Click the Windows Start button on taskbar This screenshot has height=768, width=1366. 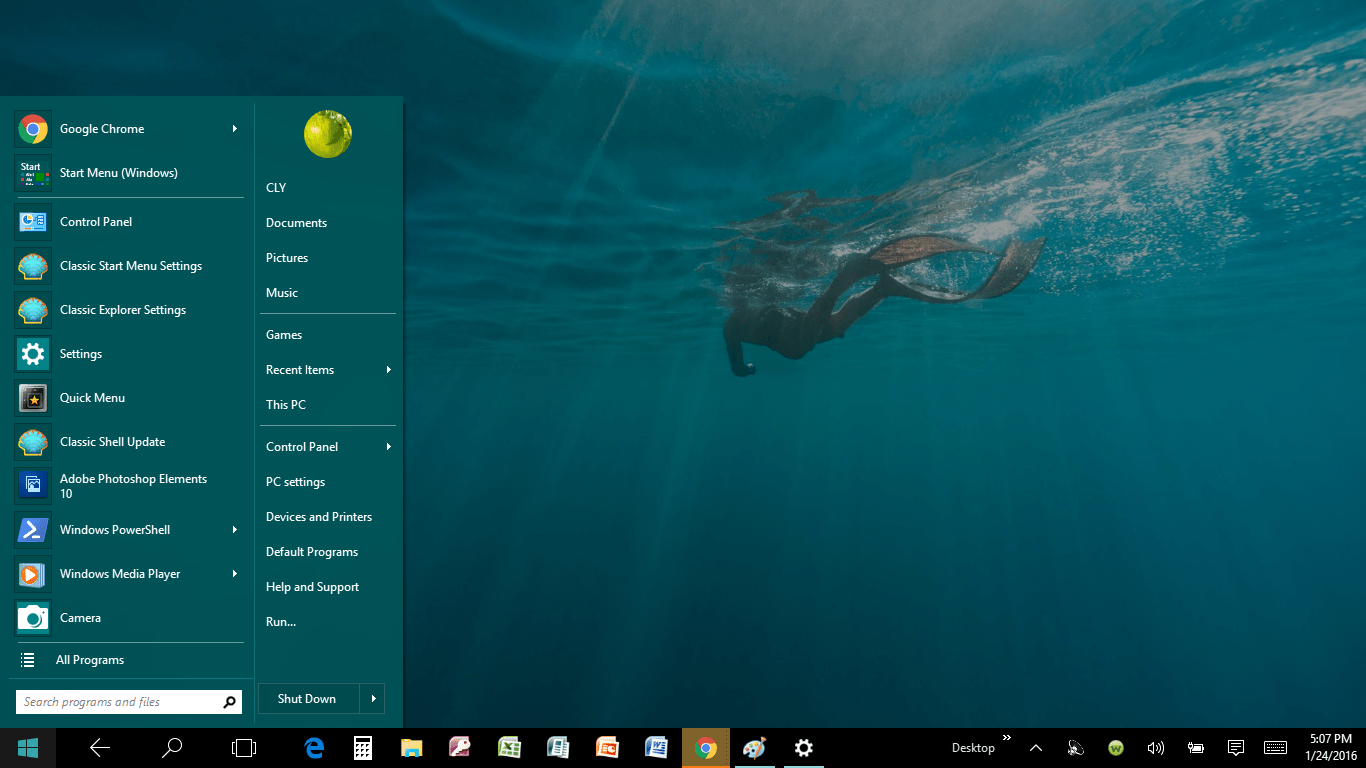click(x=27, y=748)
